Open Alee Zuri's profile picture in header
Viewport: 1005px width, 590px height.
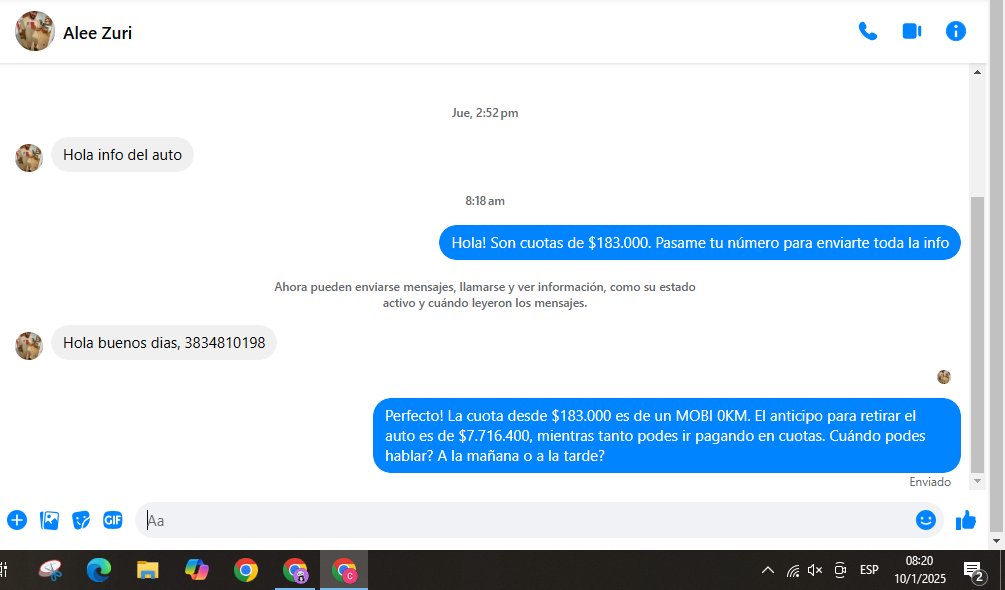point(35,31)
